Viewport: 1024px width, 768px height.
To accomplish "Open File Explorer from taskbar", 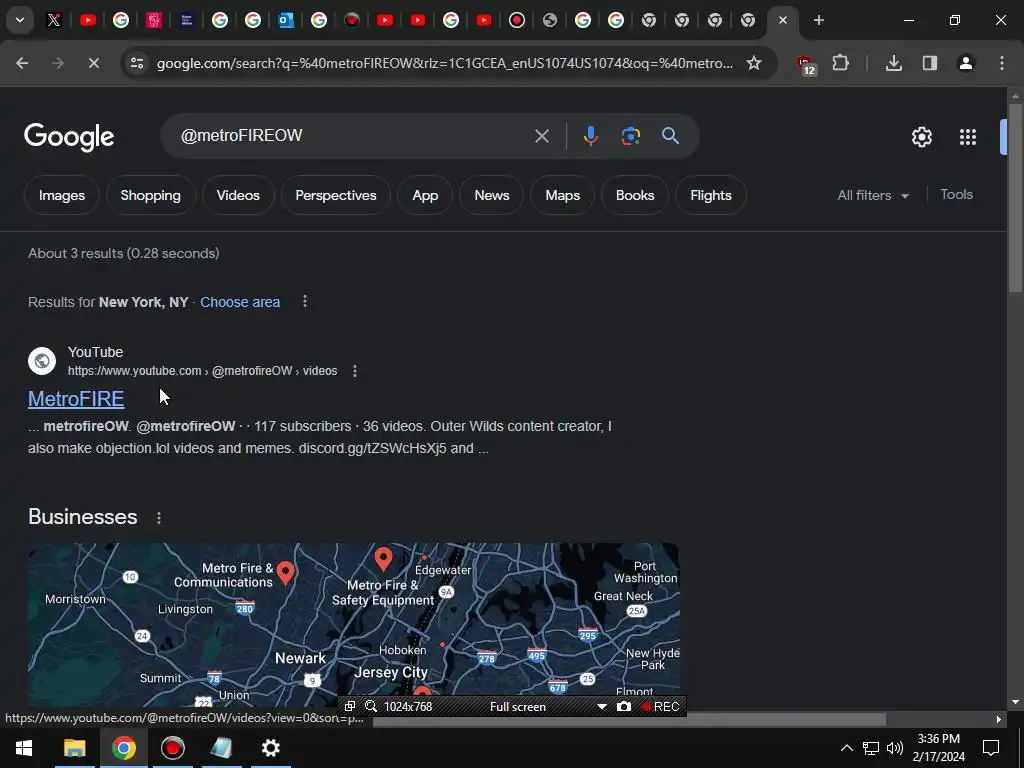I will point(74,748).
